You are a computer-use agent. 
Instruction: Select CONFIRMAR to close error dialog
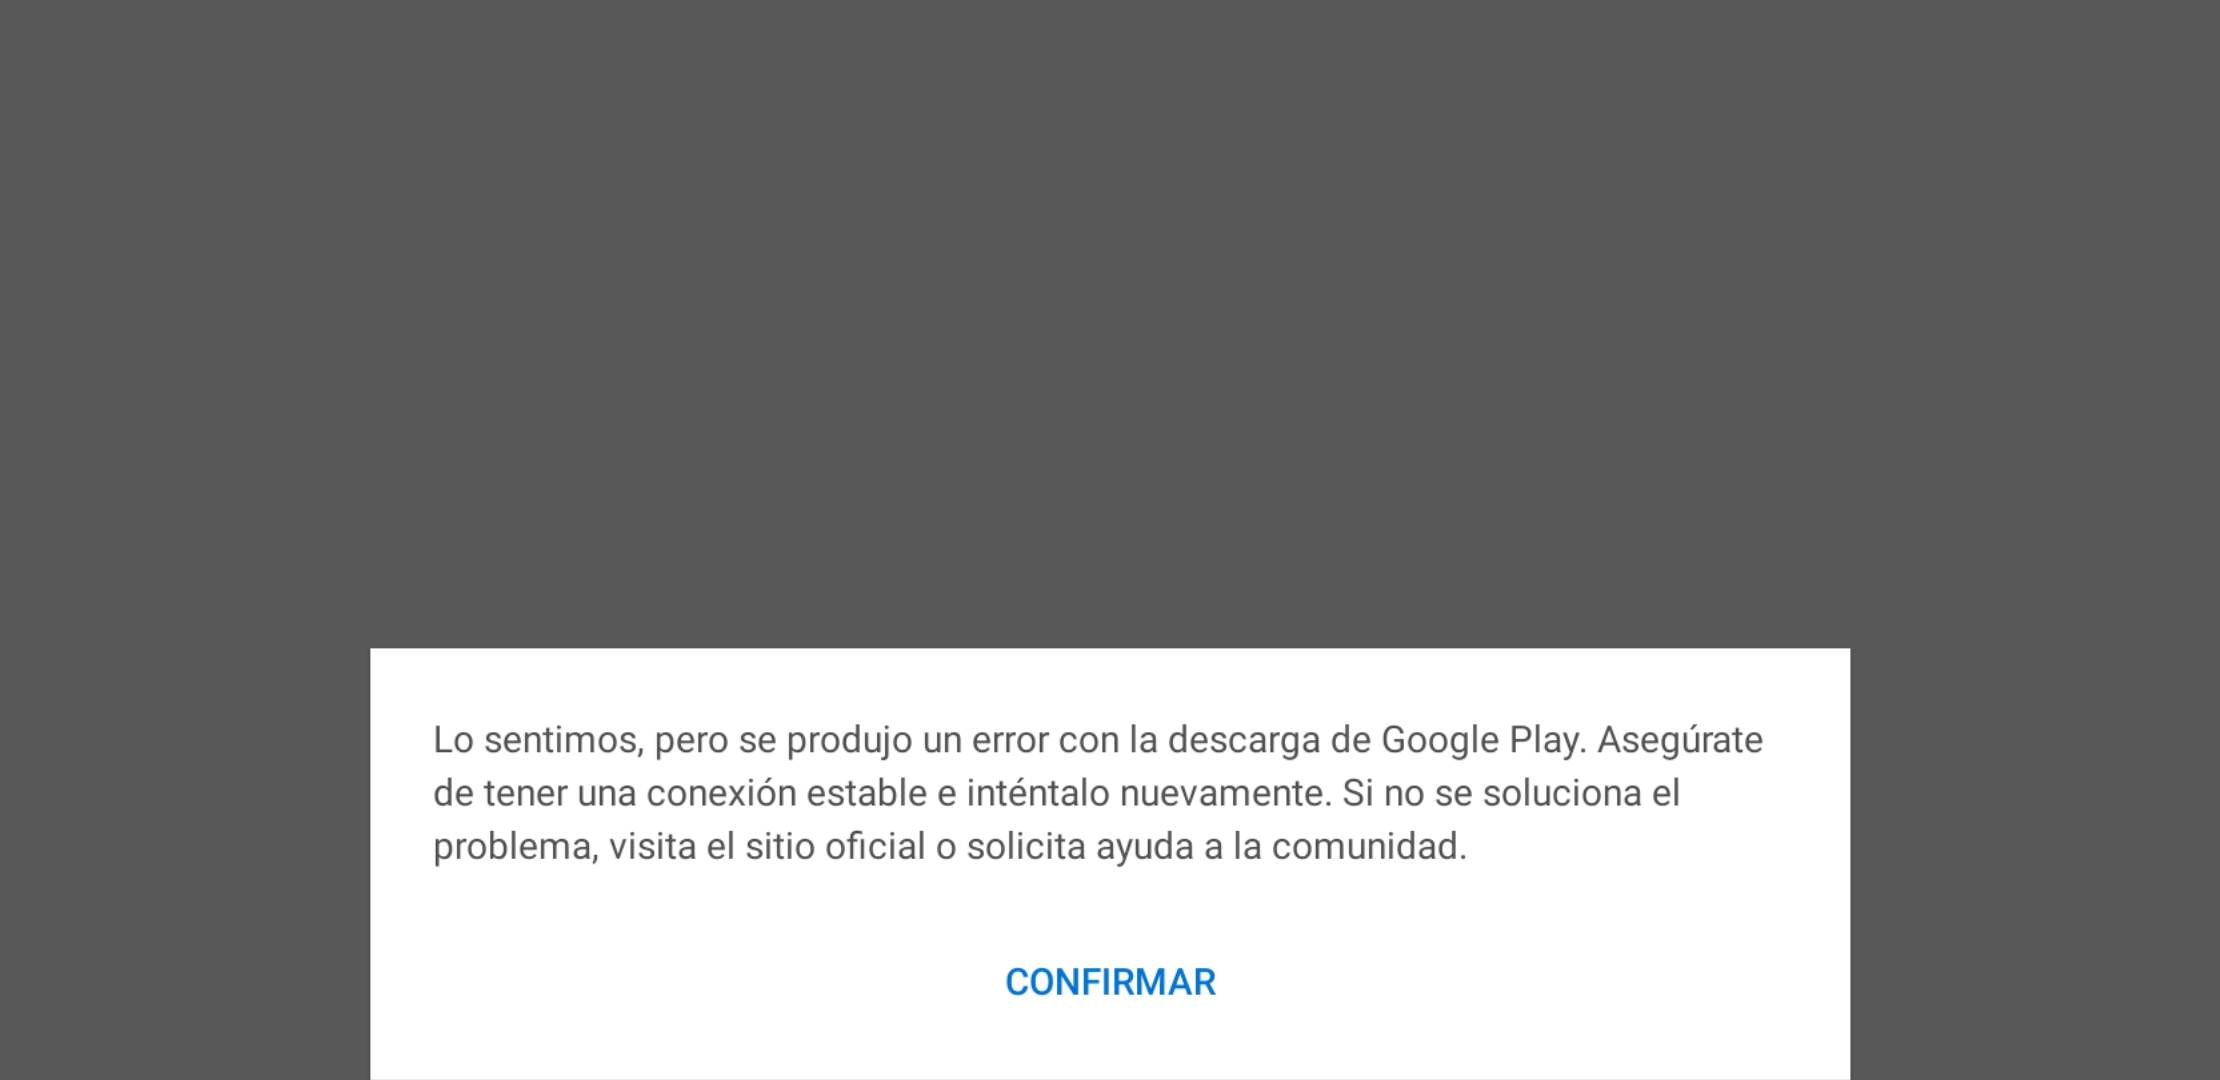coord(1110,981)
